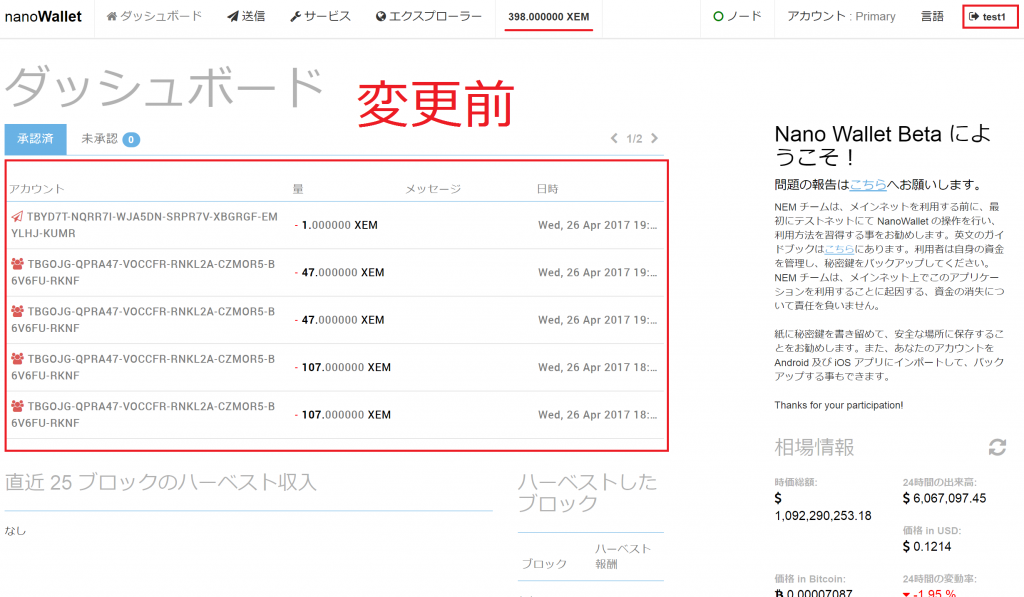Click market cap value $ 1,092,290,253.18

(x=823, y=507)
